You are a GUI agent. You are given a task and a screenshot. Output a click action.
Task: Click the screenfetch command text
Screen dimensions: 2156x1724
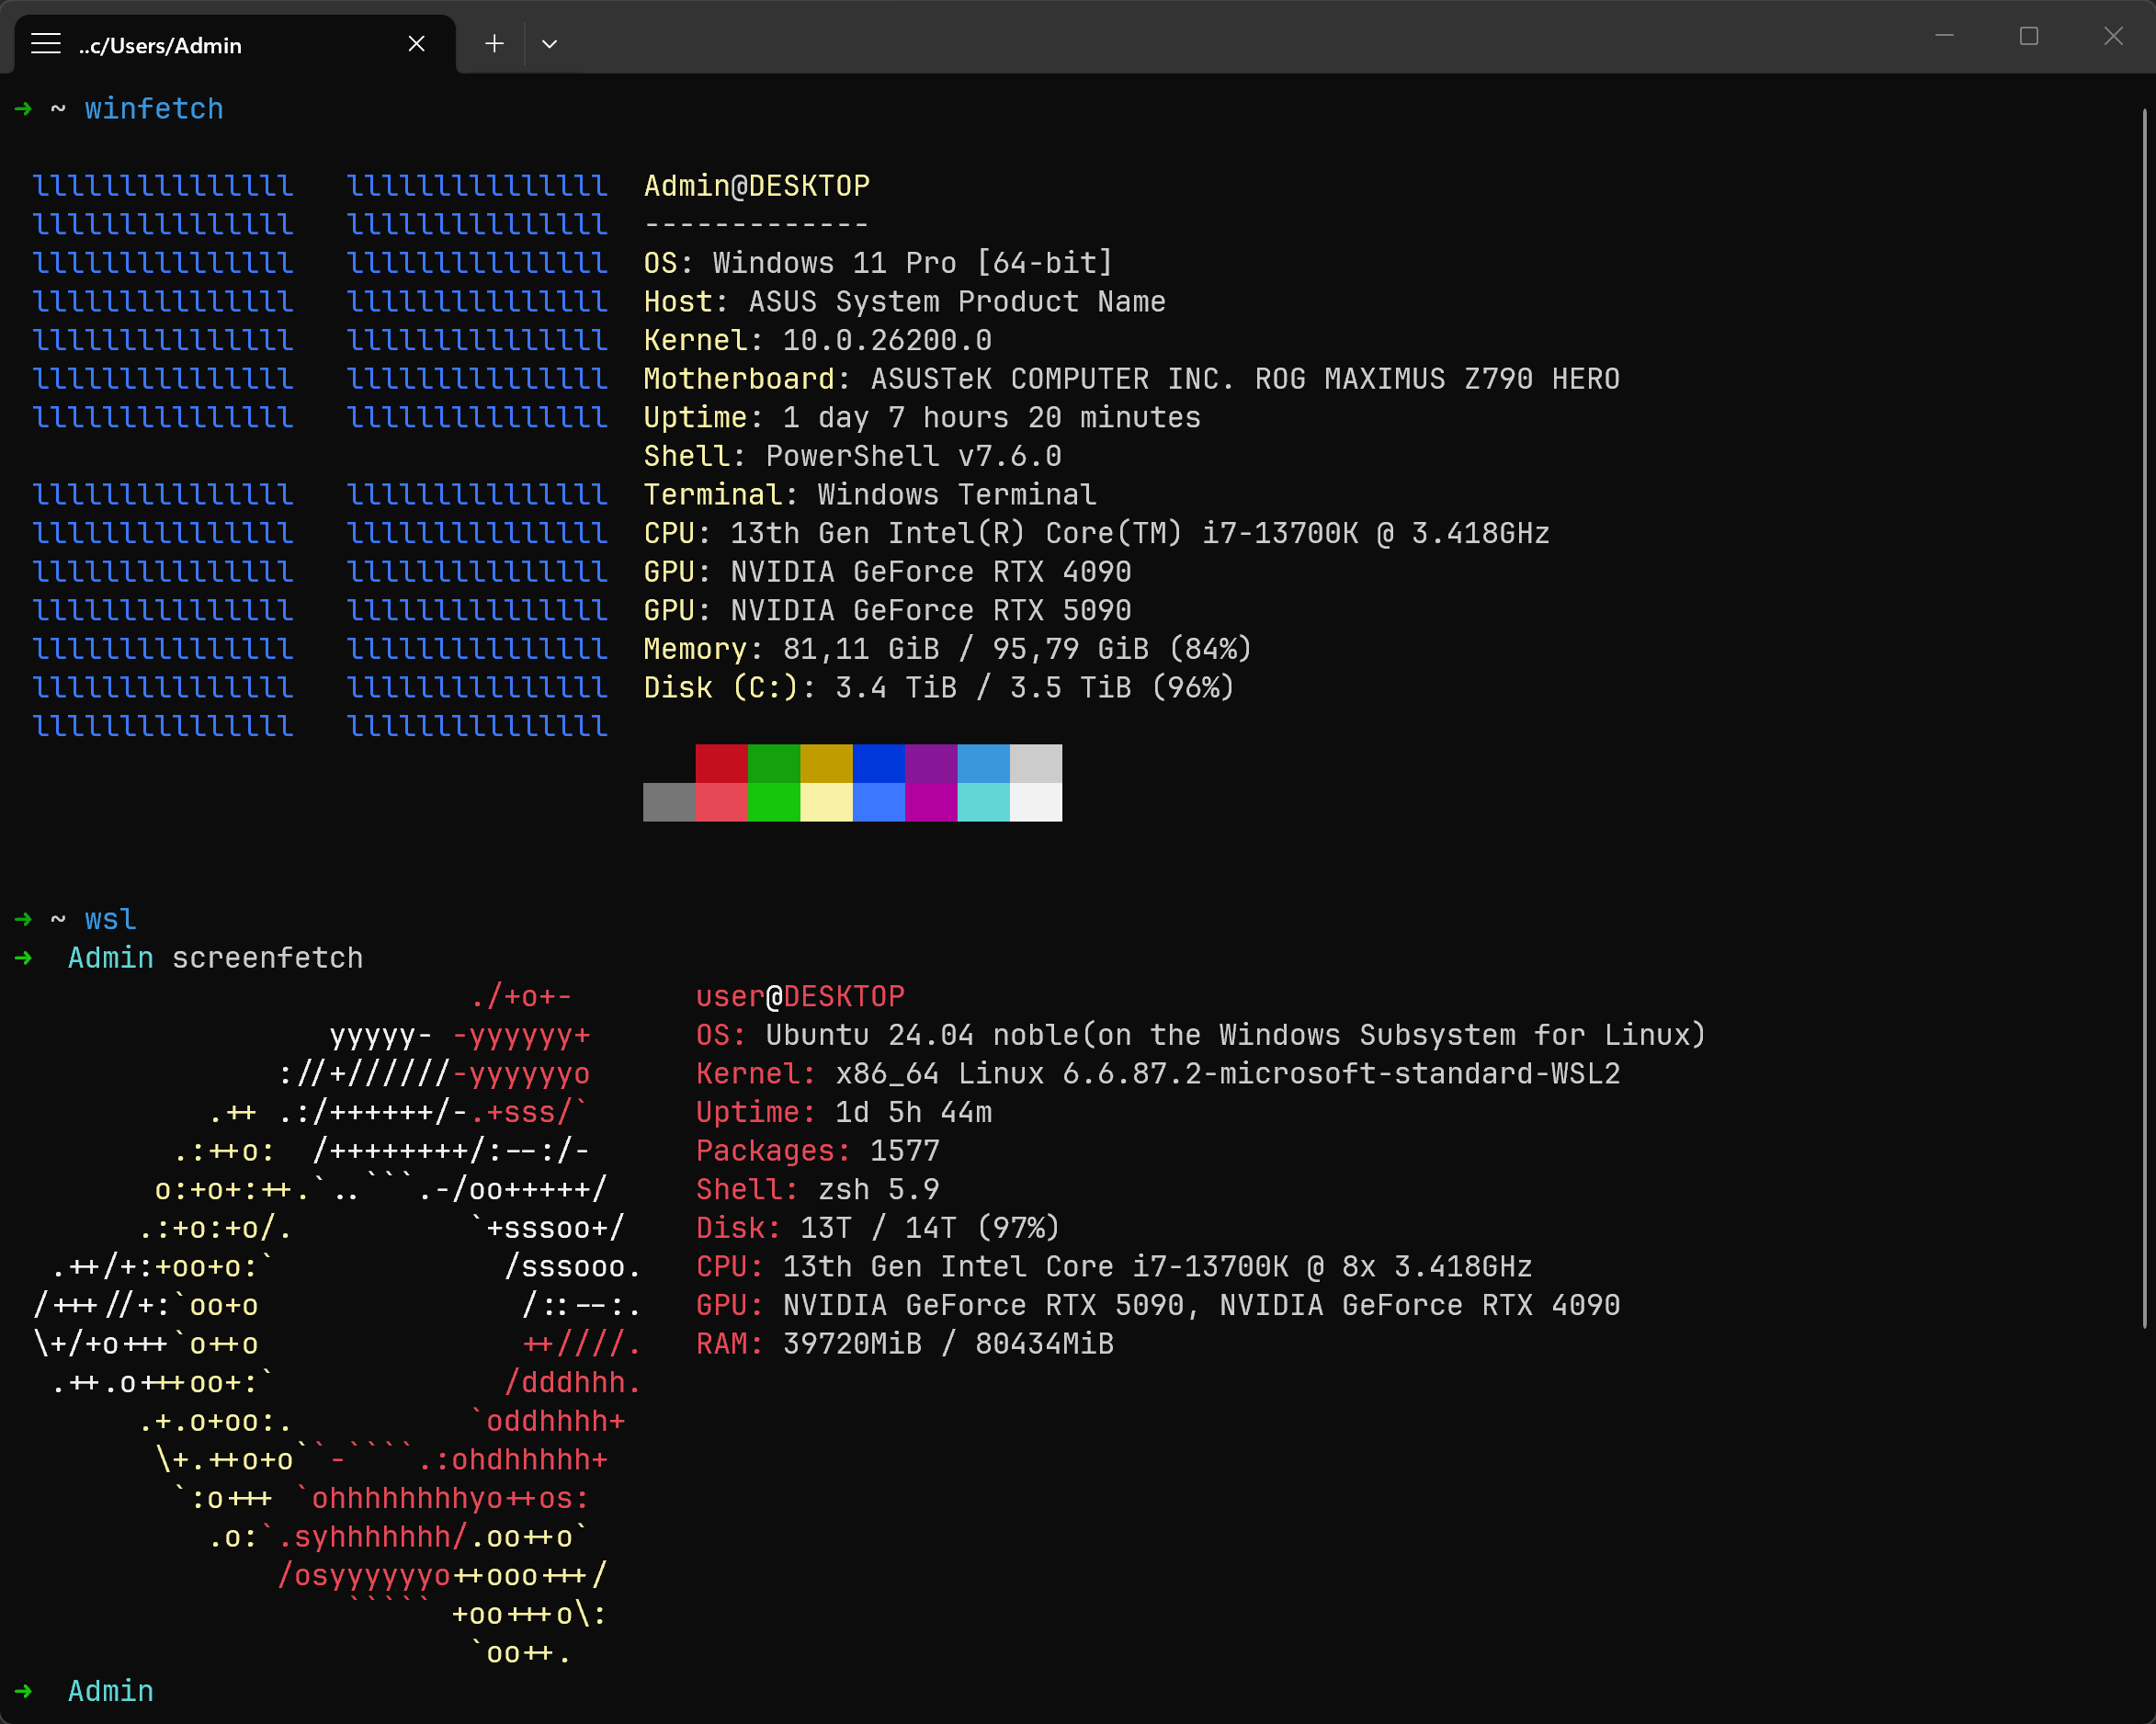(268, 958)
